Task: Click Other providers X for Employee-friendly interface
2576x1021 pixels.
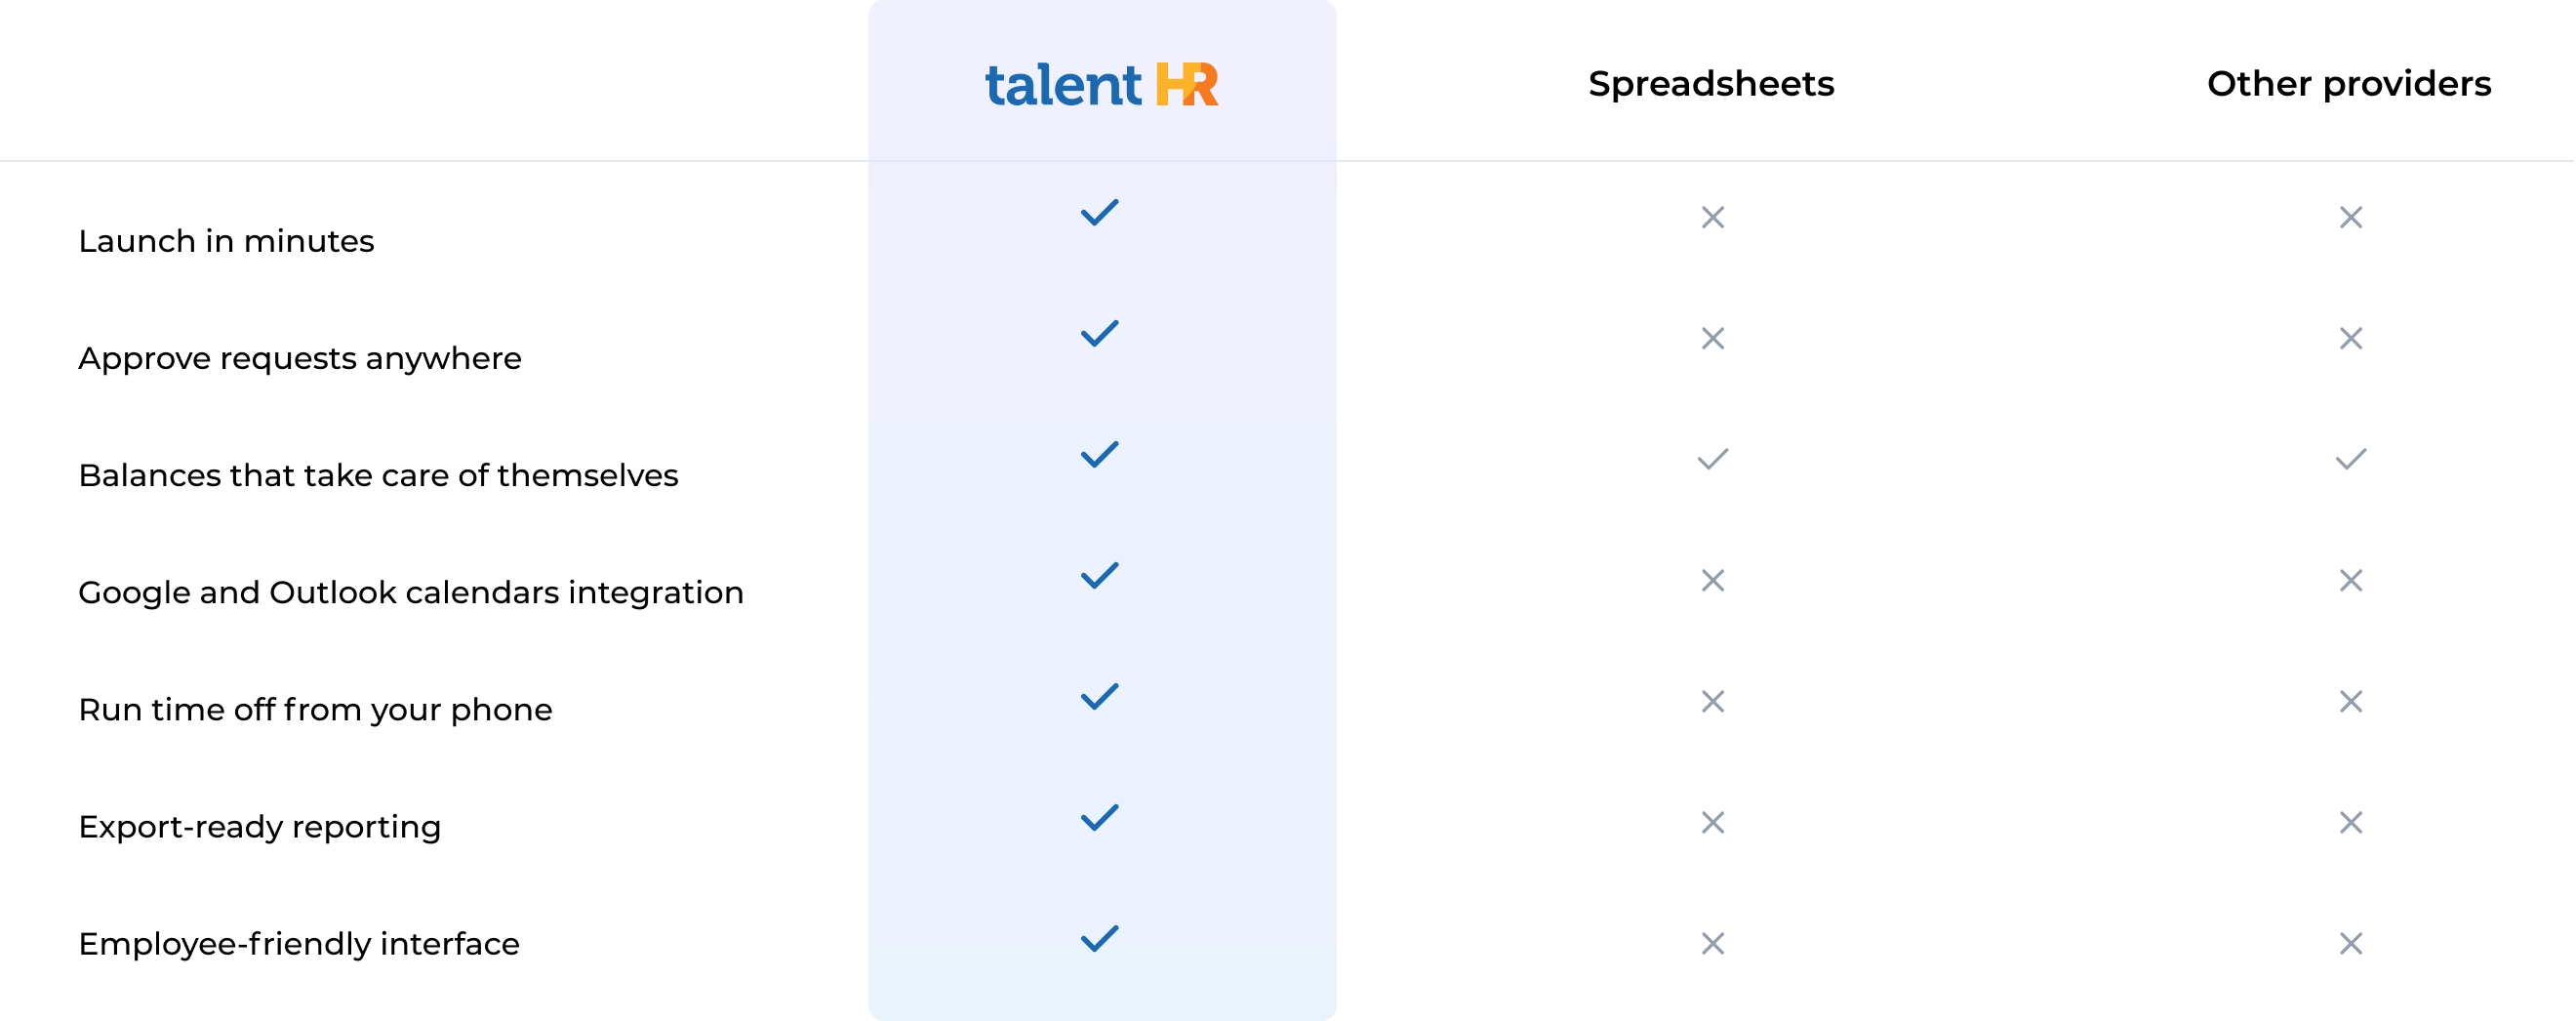Action: coord(2350,943)
